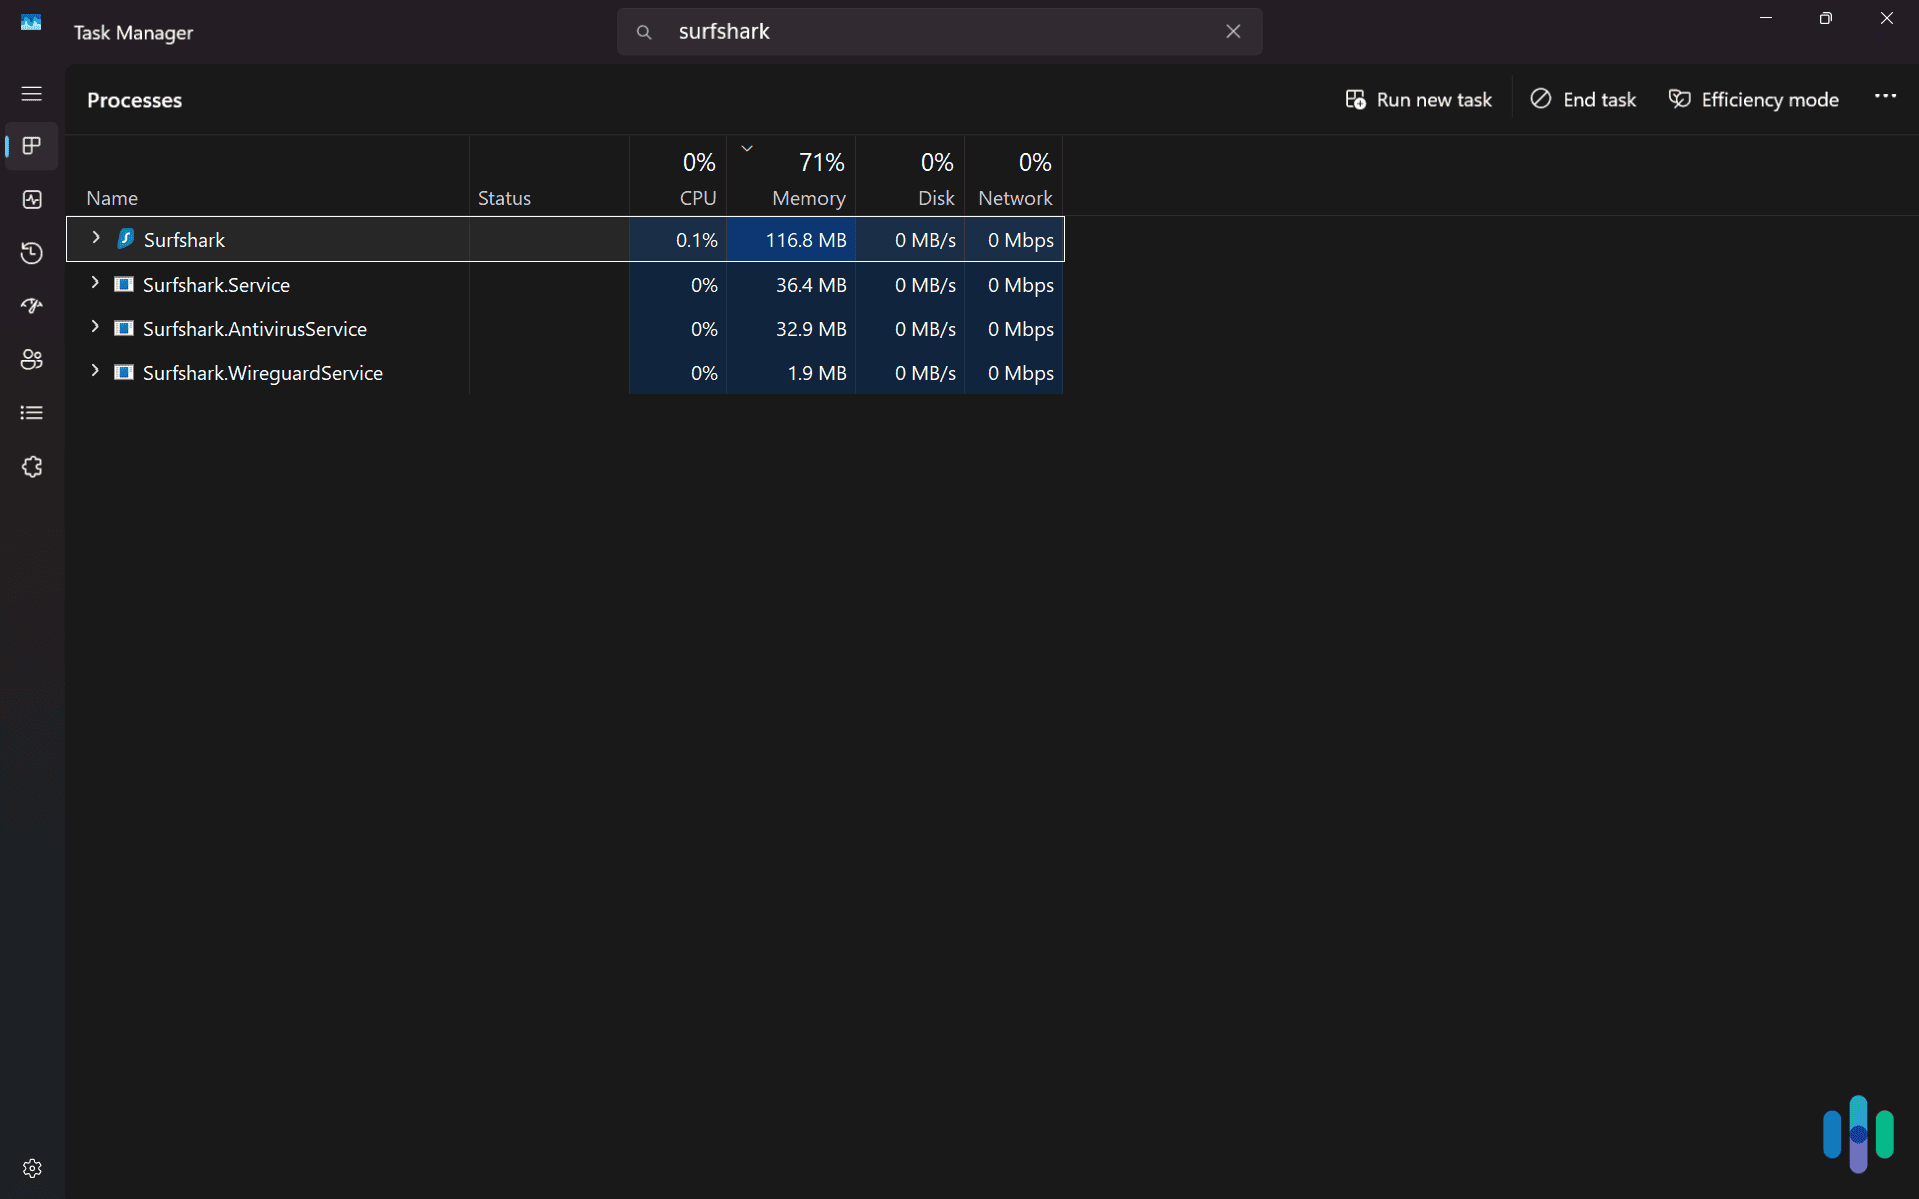The height and width of the screenshot is (1199, 1919).
Task: Open the Details view in sidebar
Action: click(31, 412)
